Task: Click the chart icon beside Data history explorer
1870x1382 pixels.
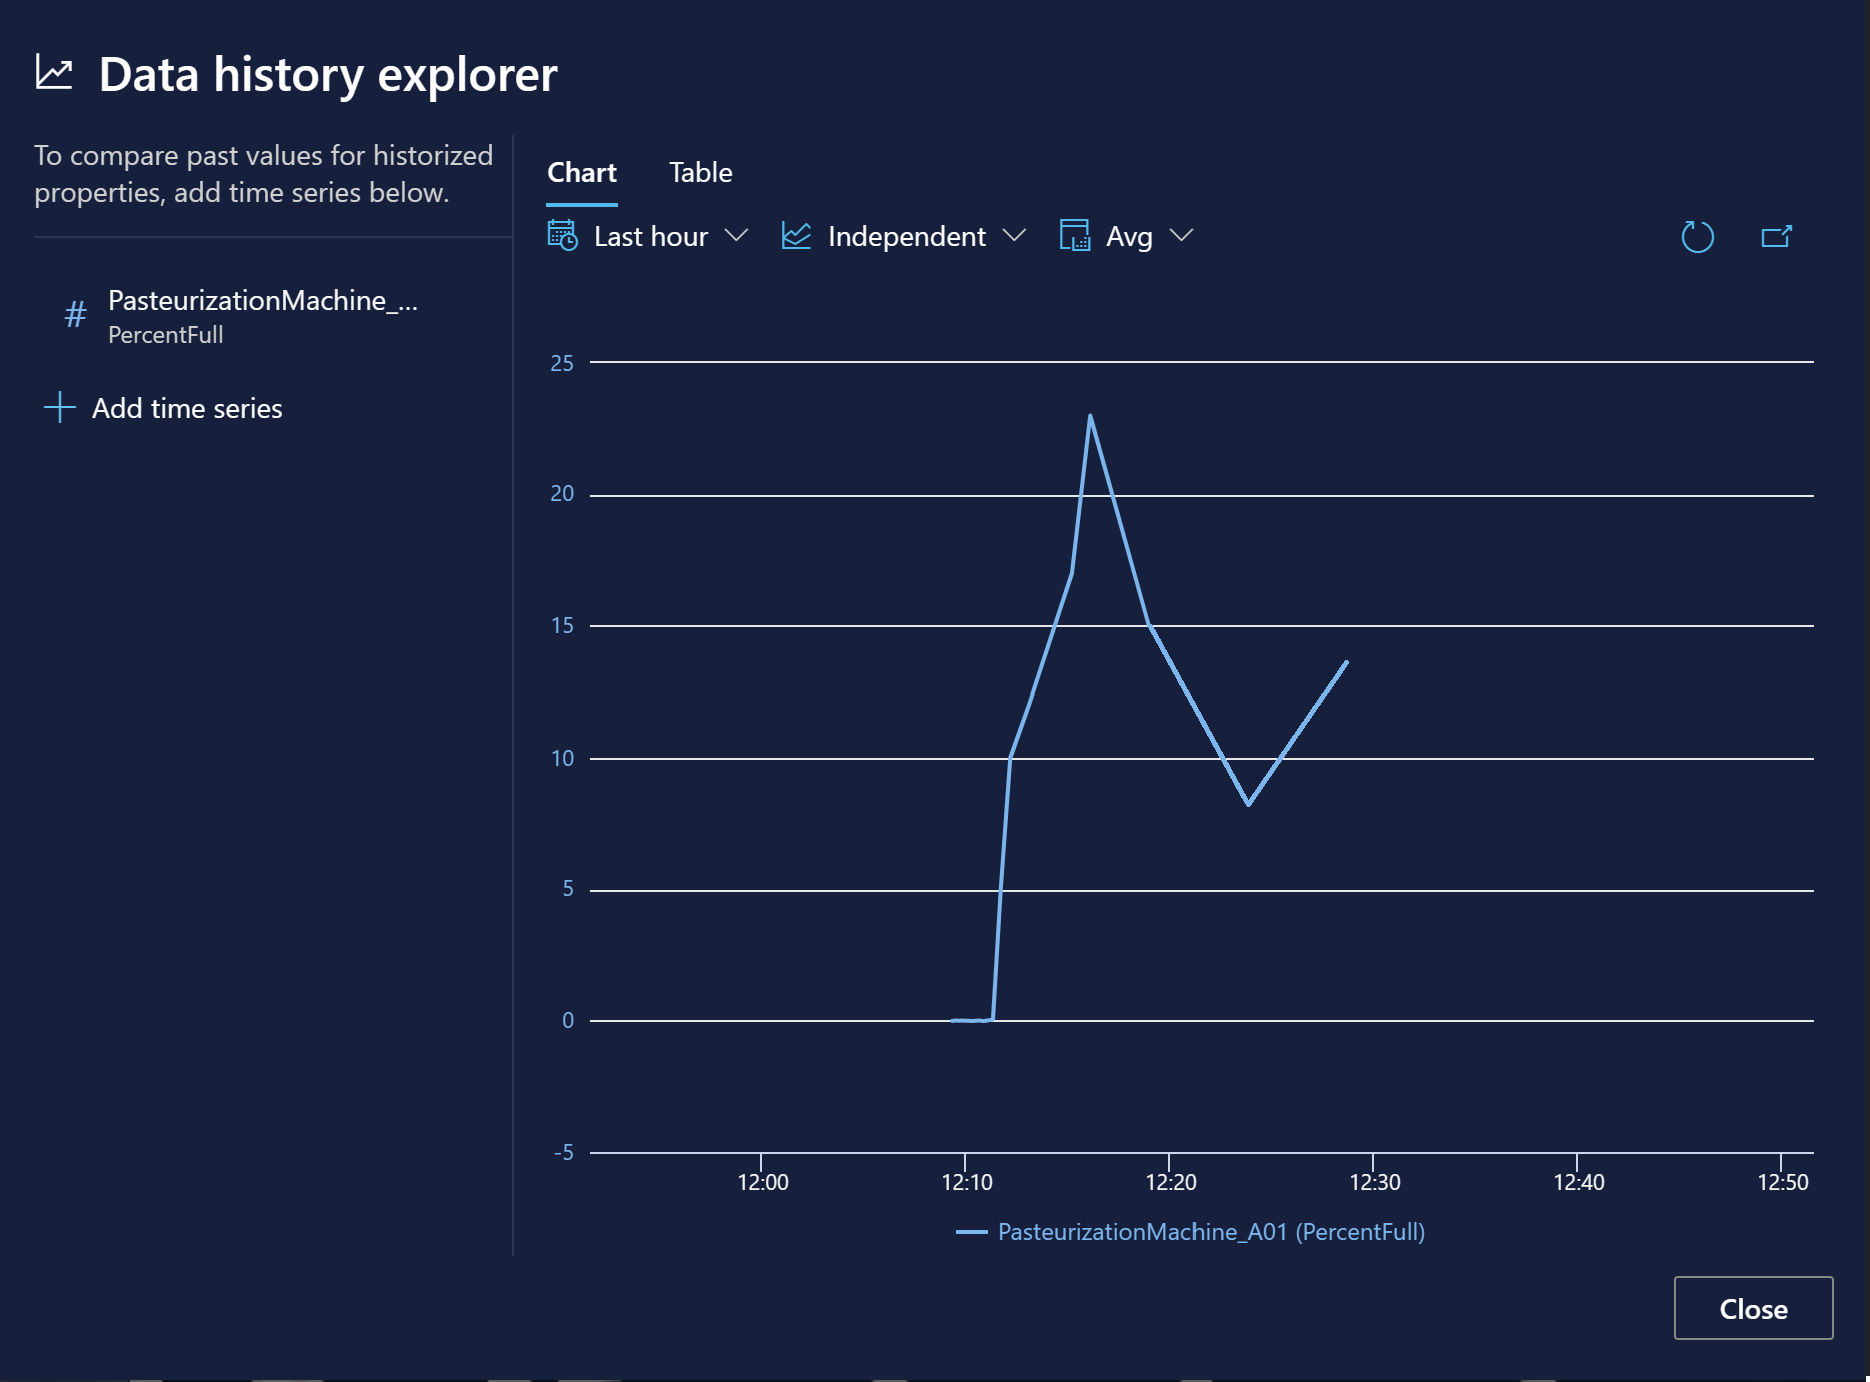Action: pos(54,73)
